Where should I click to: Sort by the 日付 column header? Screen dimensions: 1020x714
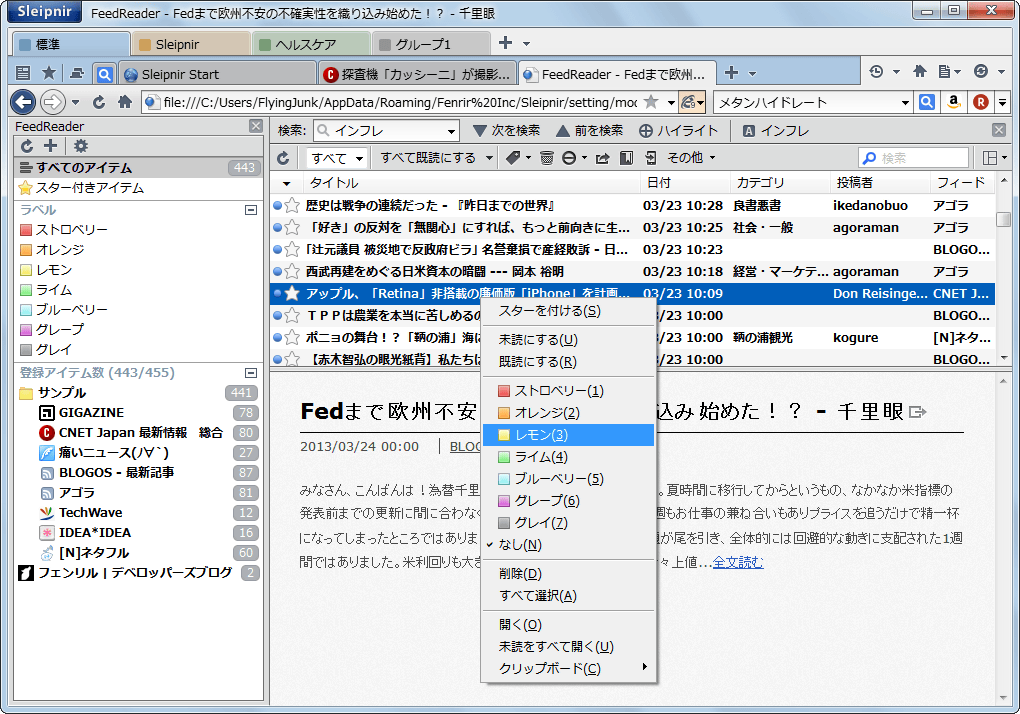point(684,183)
